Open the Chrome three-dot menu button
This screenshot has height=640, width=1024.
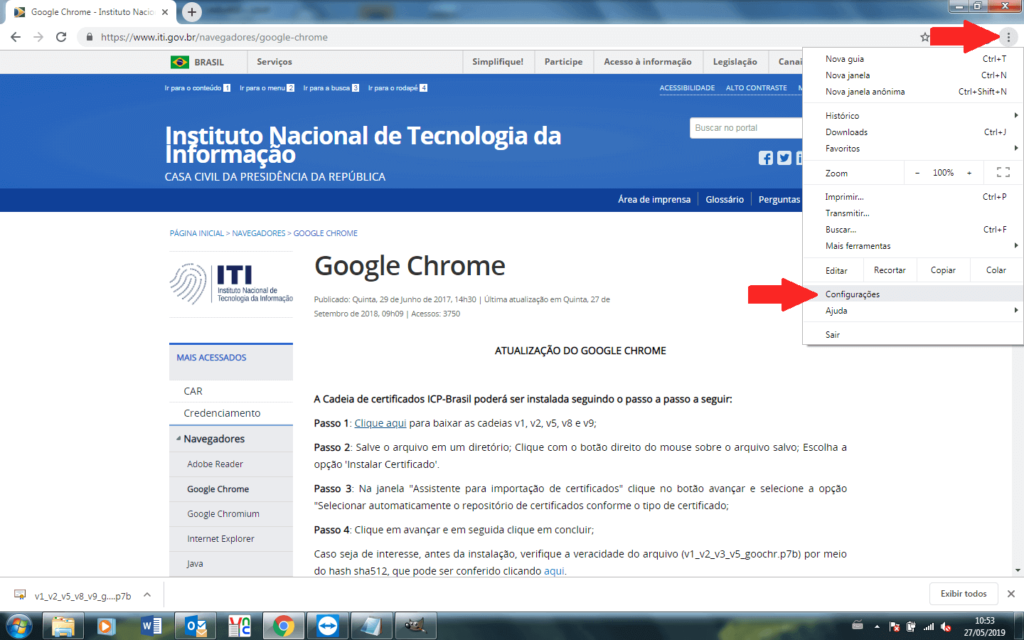click(1008, 37)
